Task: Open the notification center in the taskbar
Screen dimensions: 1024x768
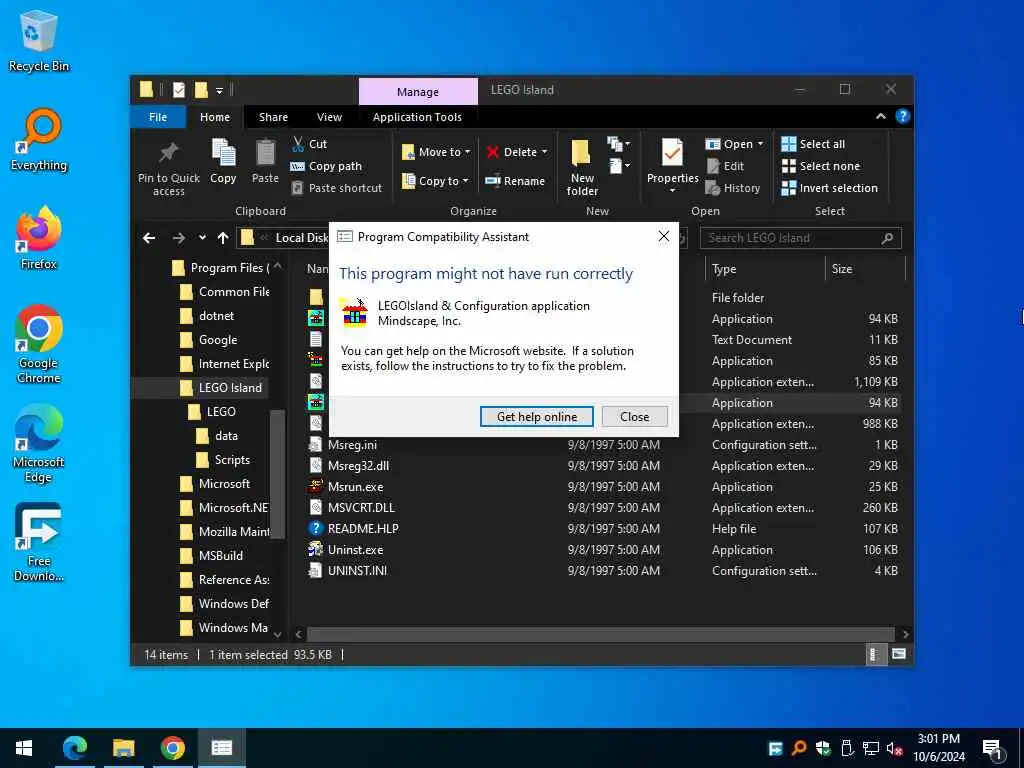Action: pos(993,749)
